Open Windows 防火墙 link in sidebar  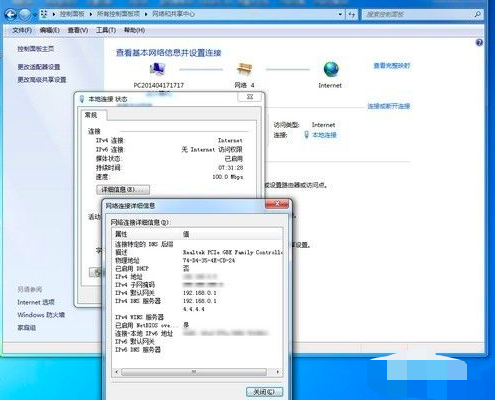[41, 315]
